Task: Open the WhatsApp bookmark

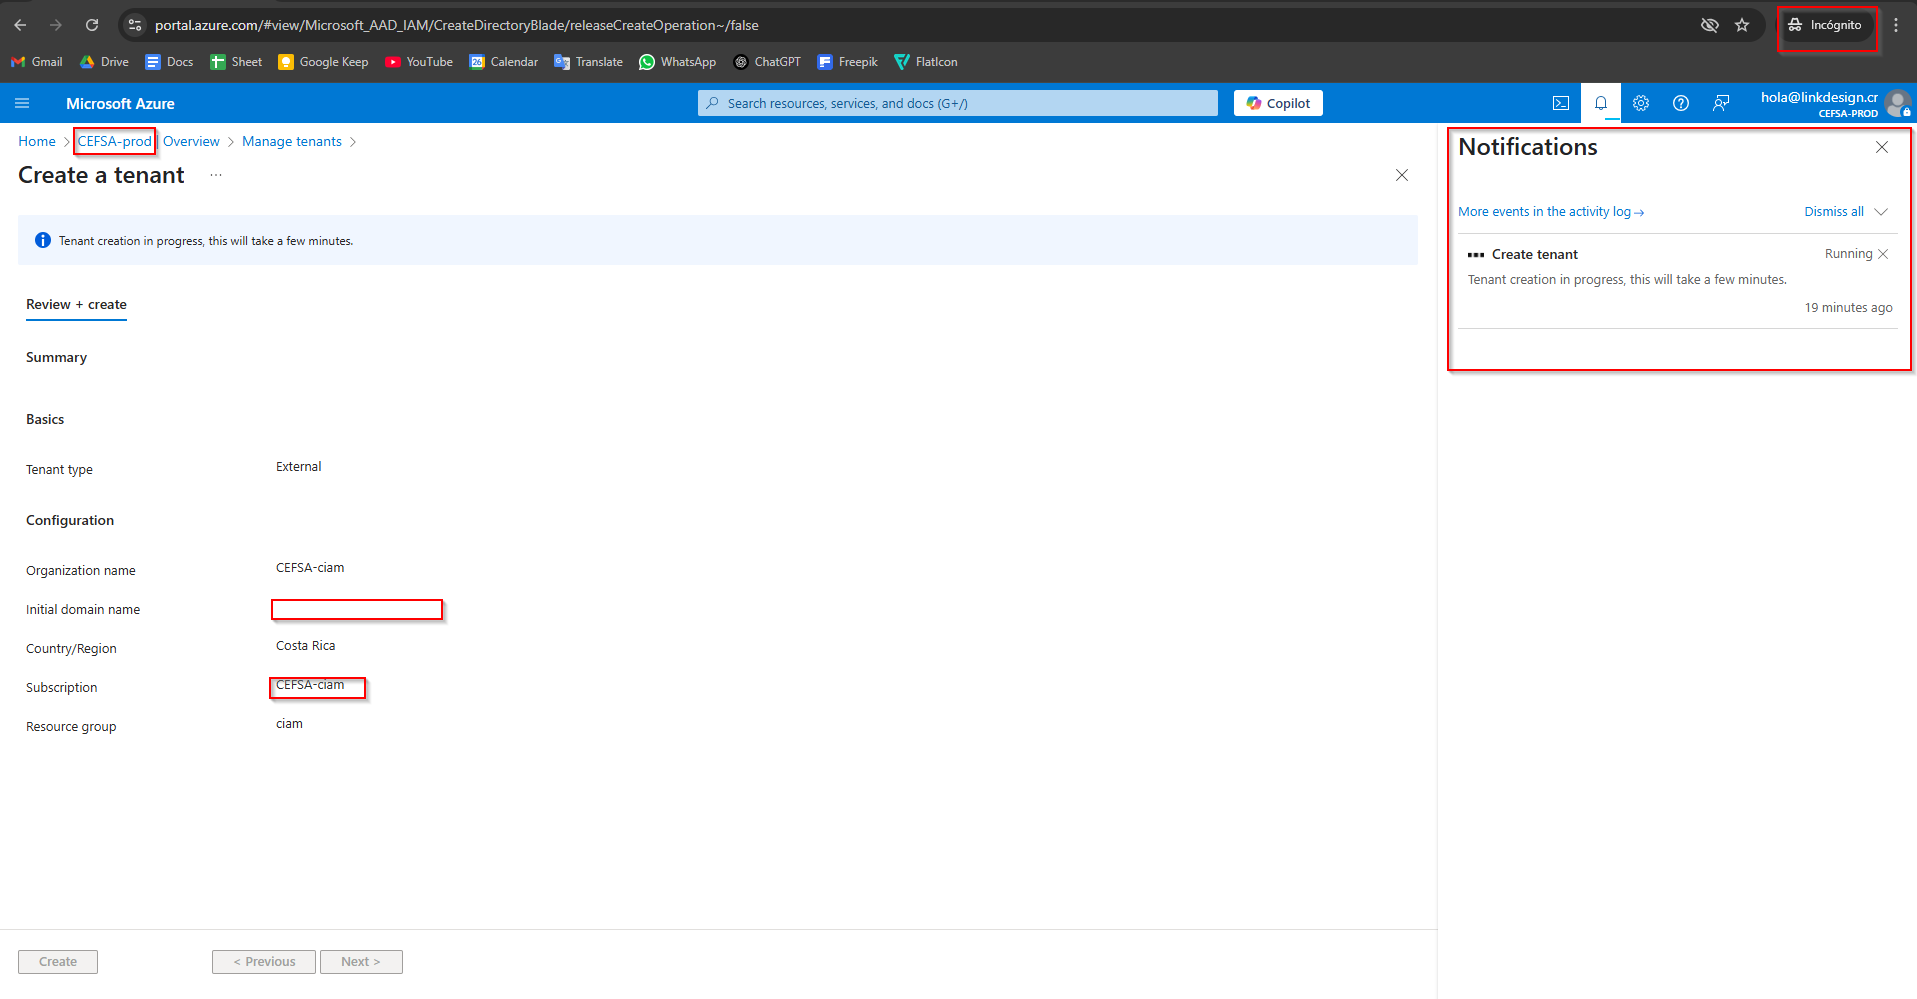Action: tap(677, 61)
